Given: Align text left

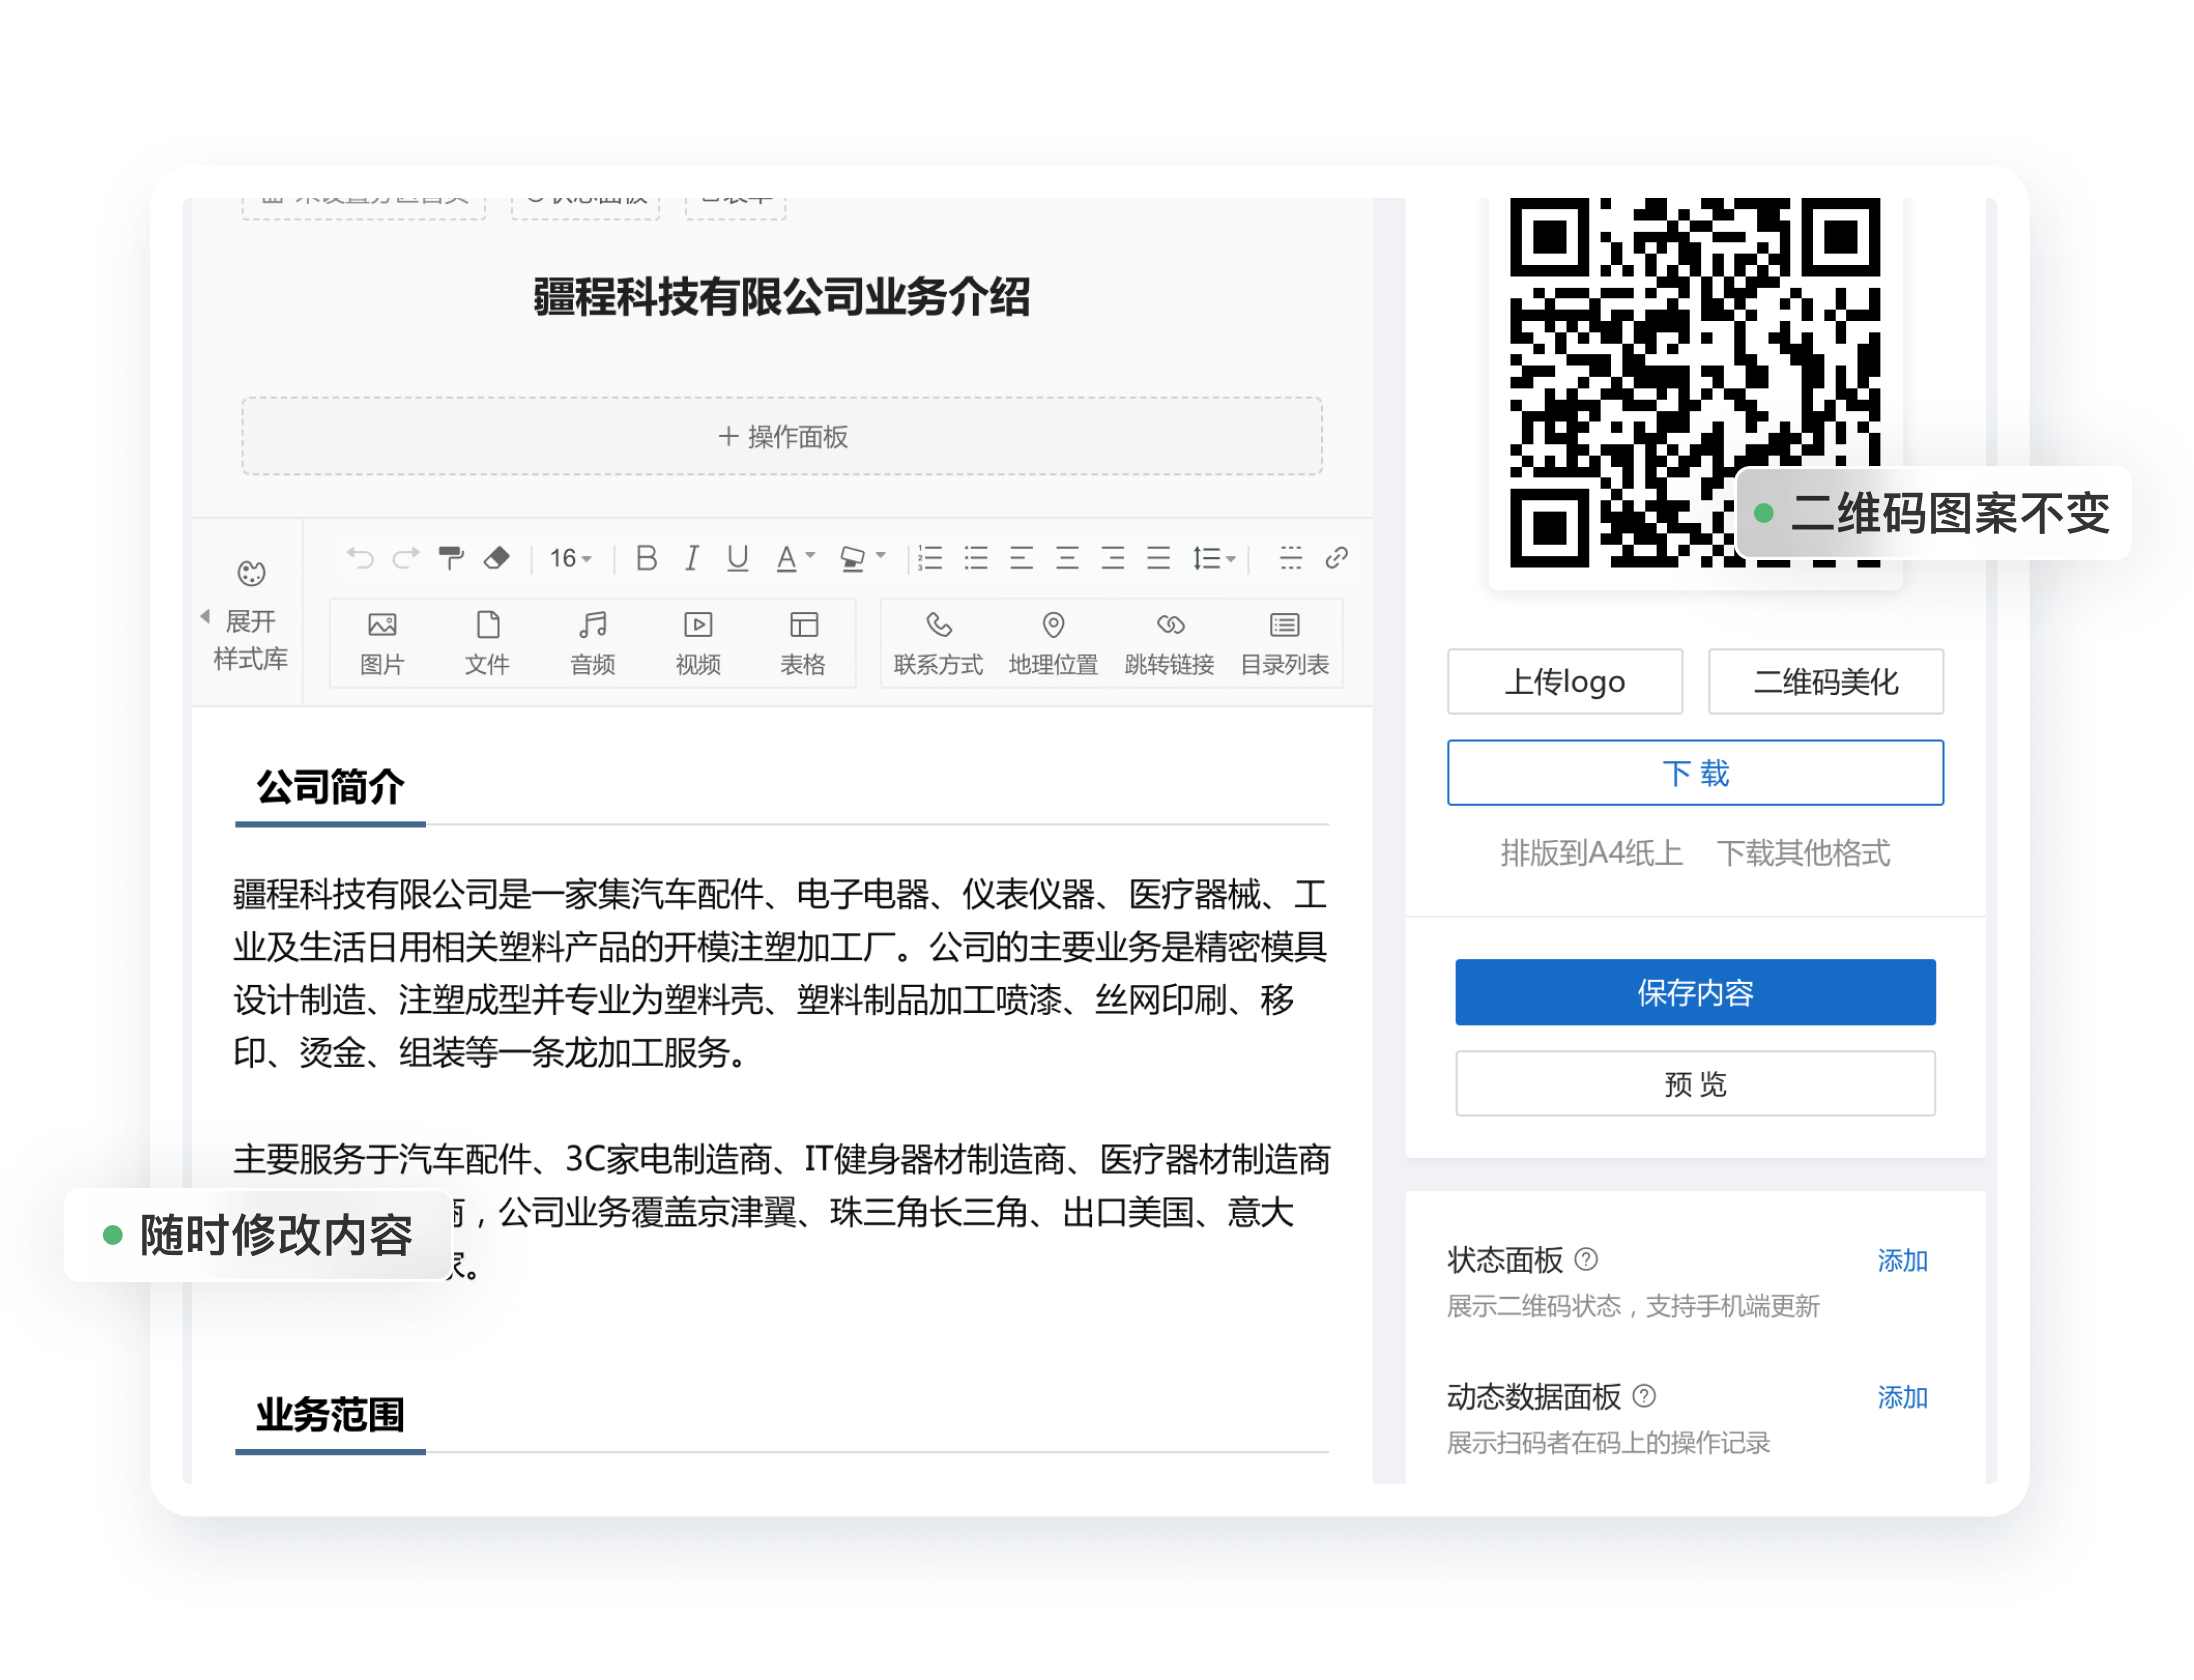Looking at the screenshot, I should click(1021, 558).
